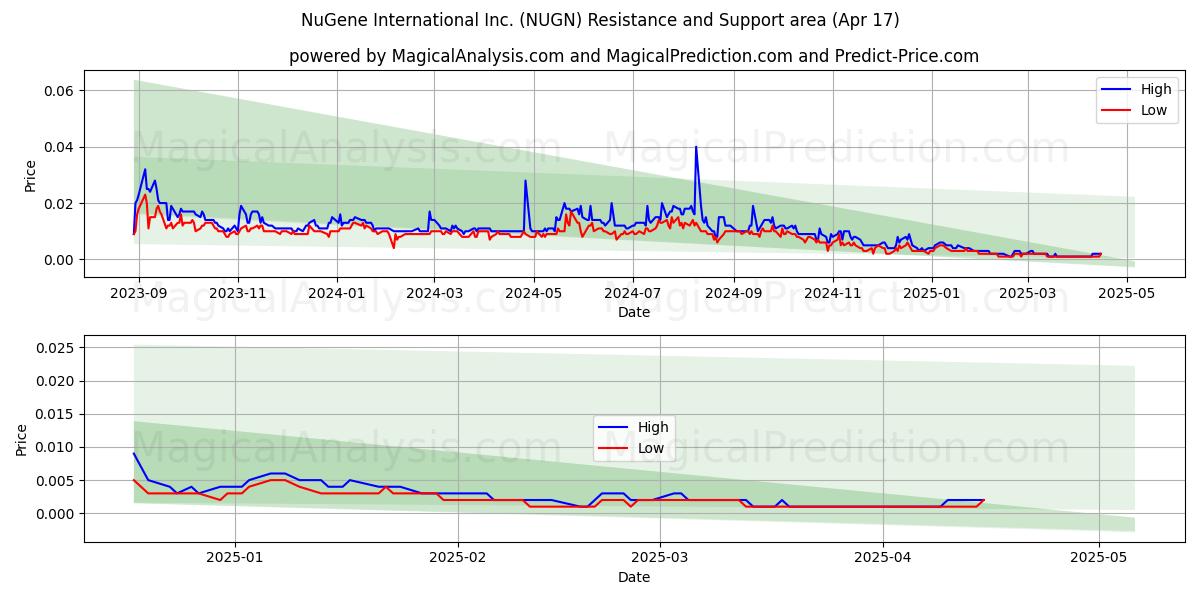Click the '2024-01' date tick label
This screenshot has width=1200, height=600.
click(336, 293)
